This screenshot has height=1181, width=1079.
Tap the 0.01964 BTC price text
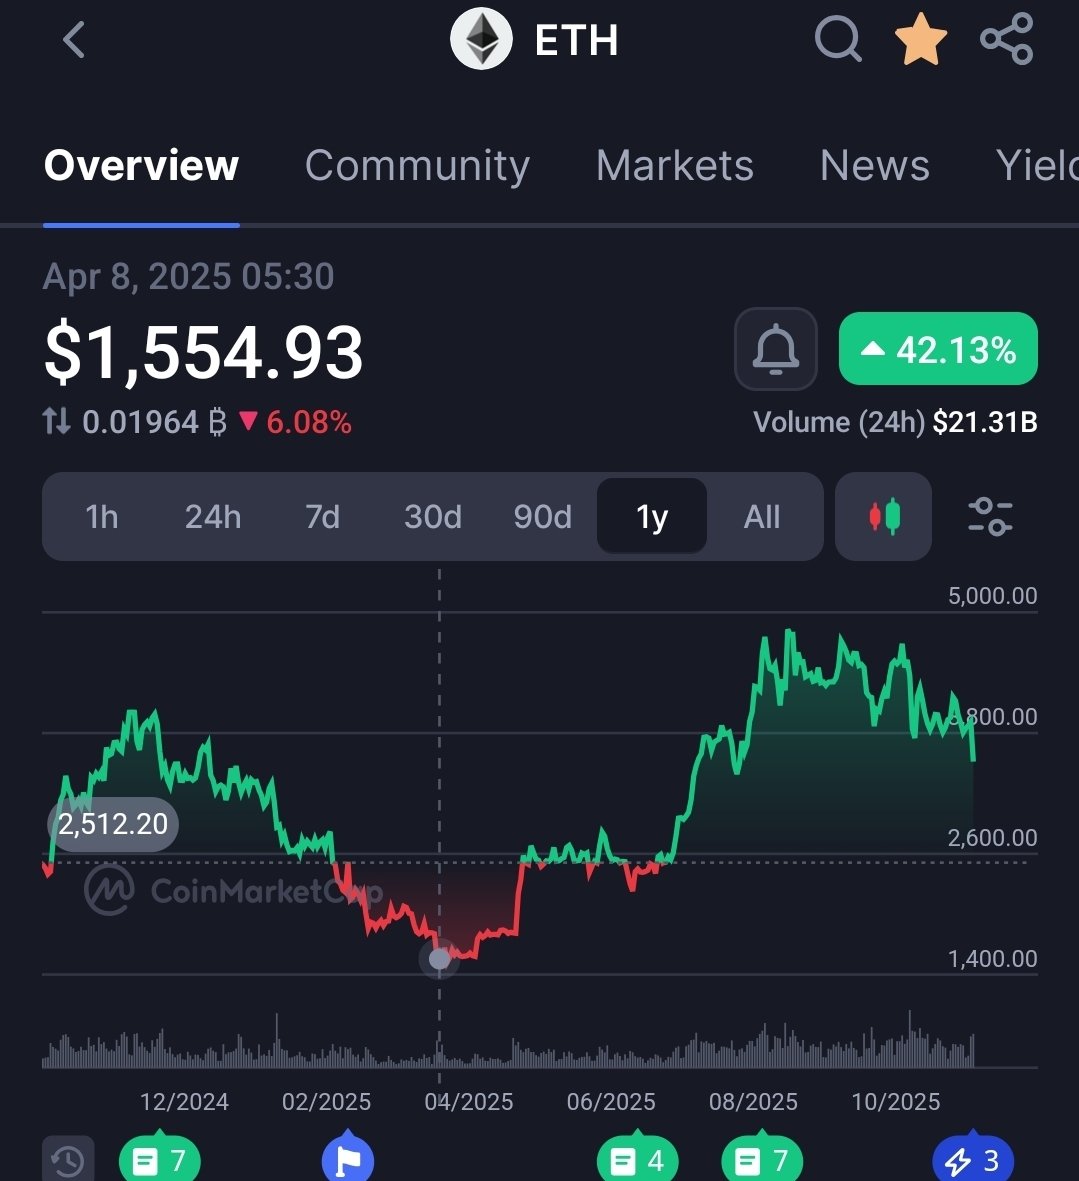click(154, 422)
